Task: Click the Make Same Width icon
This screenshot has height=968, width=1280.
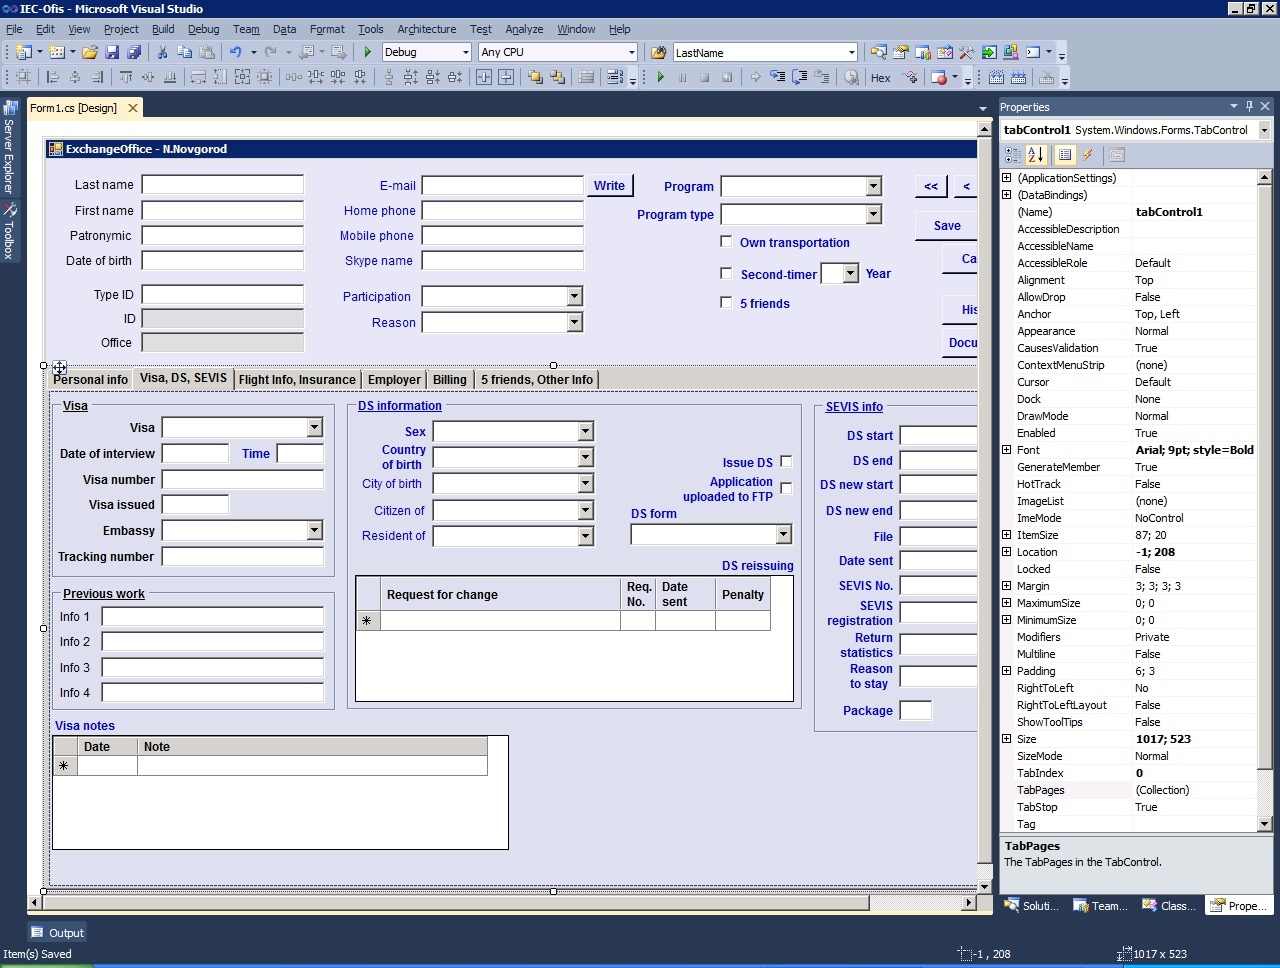Action: (x=198, y=77)
